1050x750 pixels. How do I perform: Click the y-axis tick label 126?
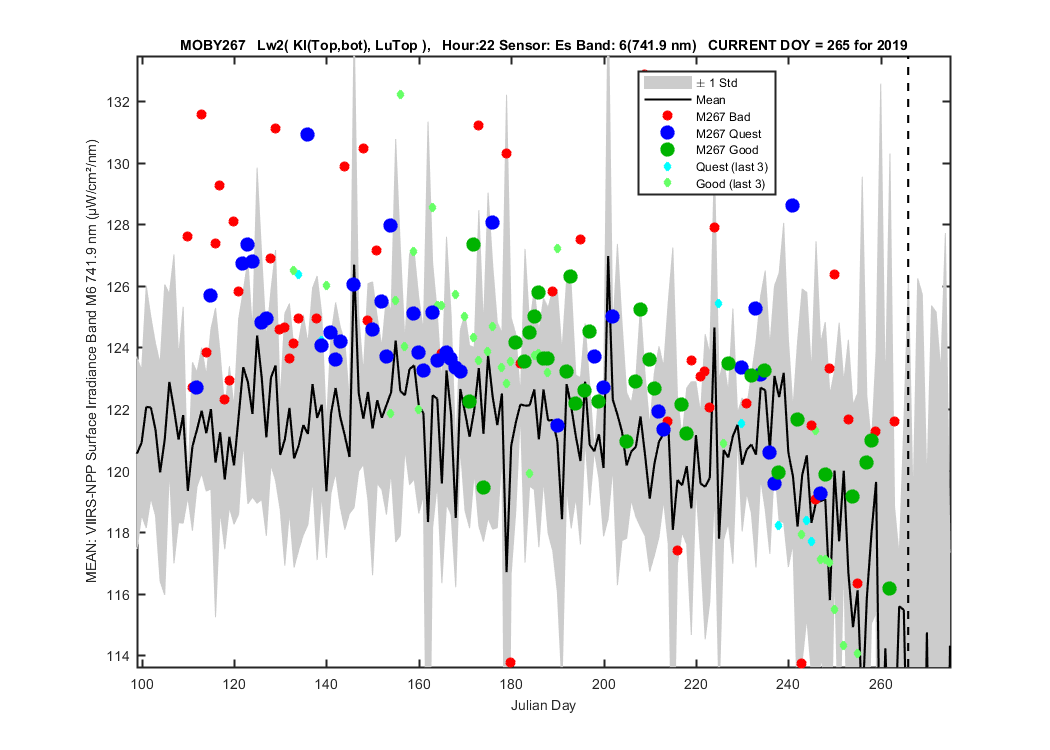(117, 287)
